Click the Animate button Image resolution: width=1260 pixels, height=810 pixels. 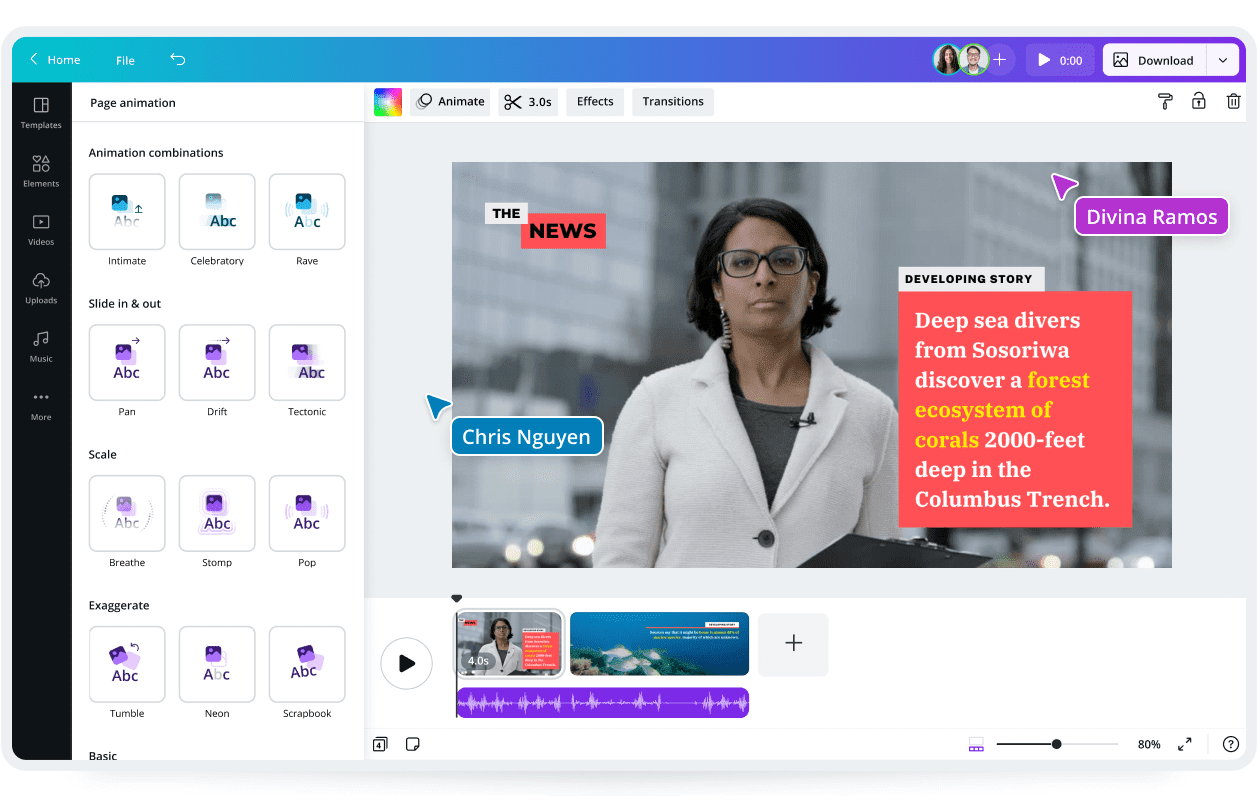coord(450,101)
